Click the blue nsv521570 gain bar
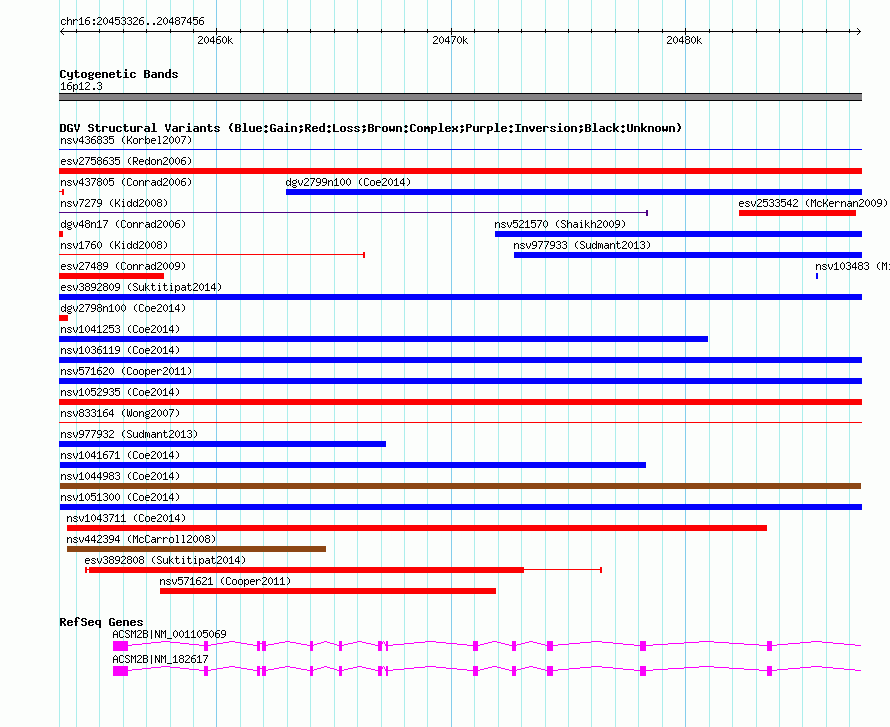This screenshot has width=890, height=727. tap(678, 234)
